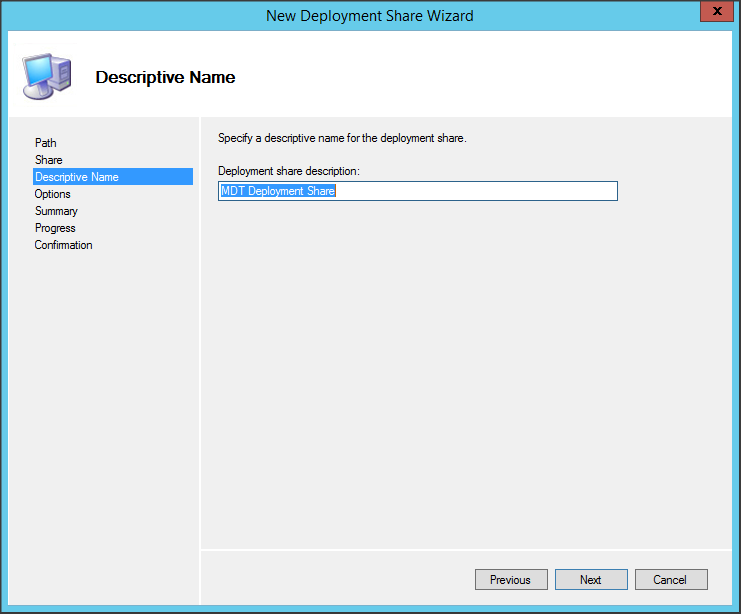This screenshot has width=741, height=614.
Task: Click empty space inside description text box
Action: tap(480, 191)
